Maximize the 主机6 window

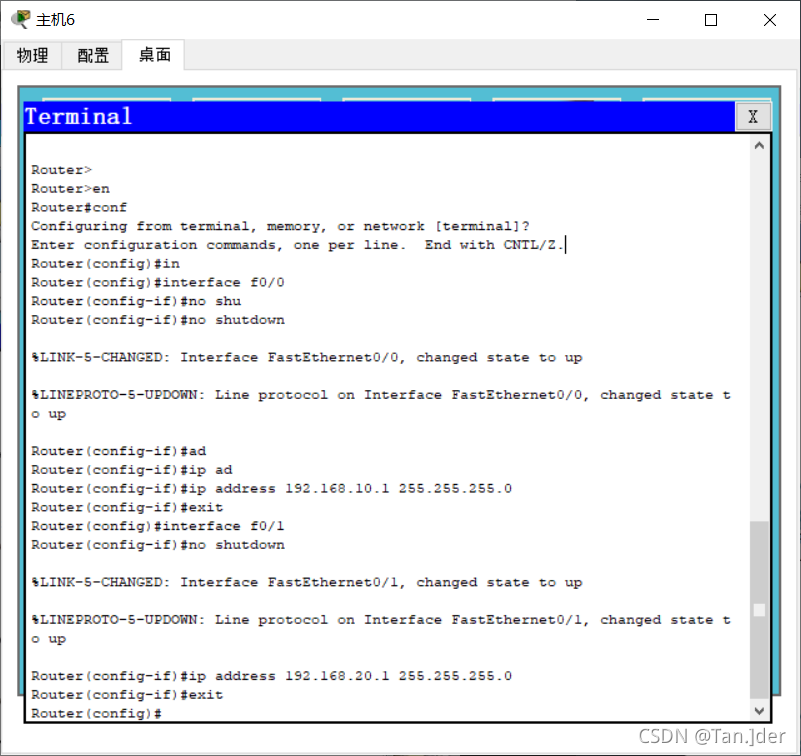pos(711,20)
